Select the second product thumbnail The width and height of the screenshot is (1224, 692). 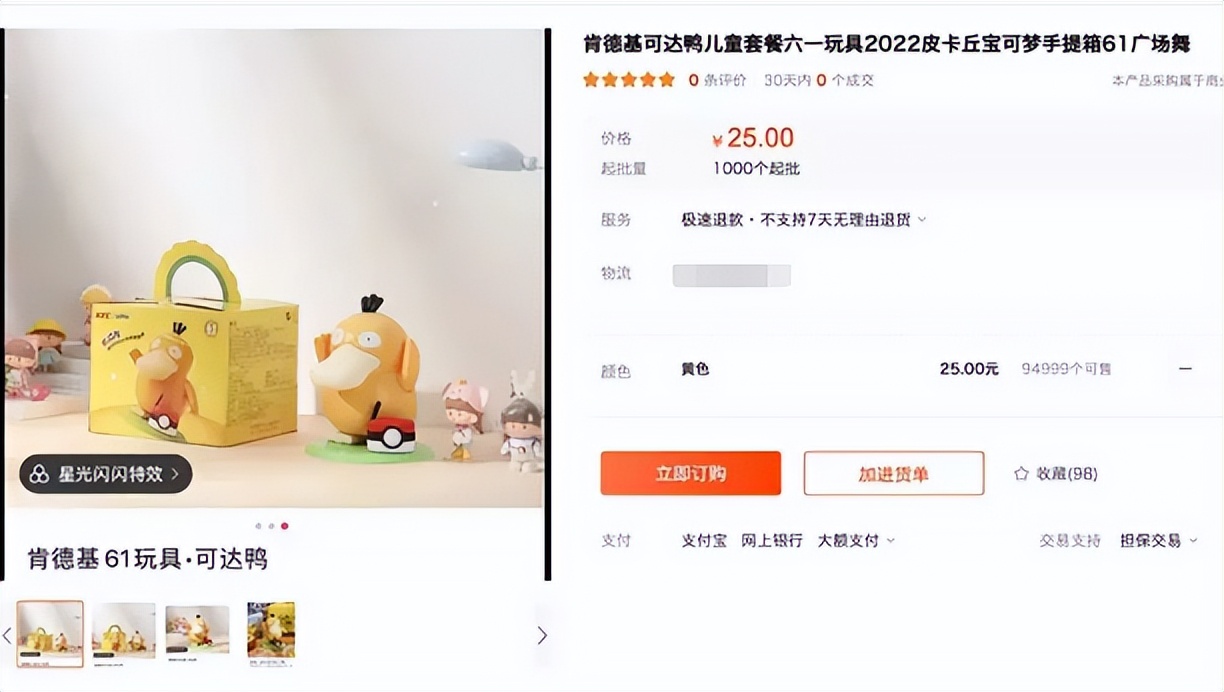coord(124,630)
